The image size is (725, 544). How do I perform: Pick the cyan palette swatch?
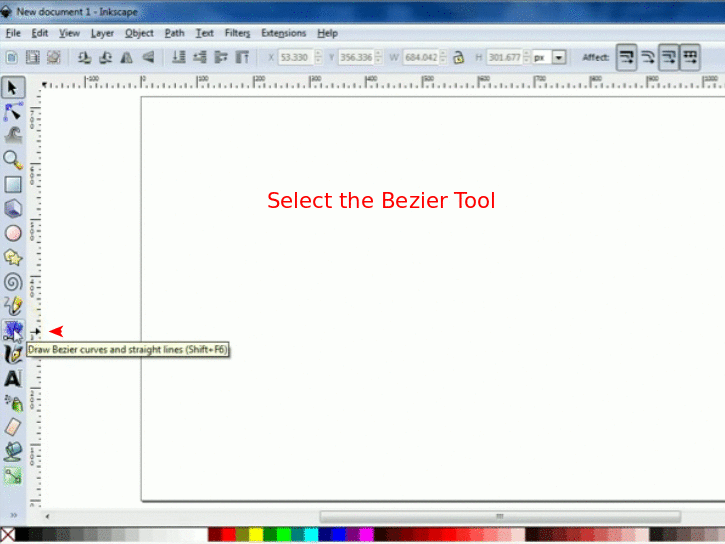[x=311, y=535]
